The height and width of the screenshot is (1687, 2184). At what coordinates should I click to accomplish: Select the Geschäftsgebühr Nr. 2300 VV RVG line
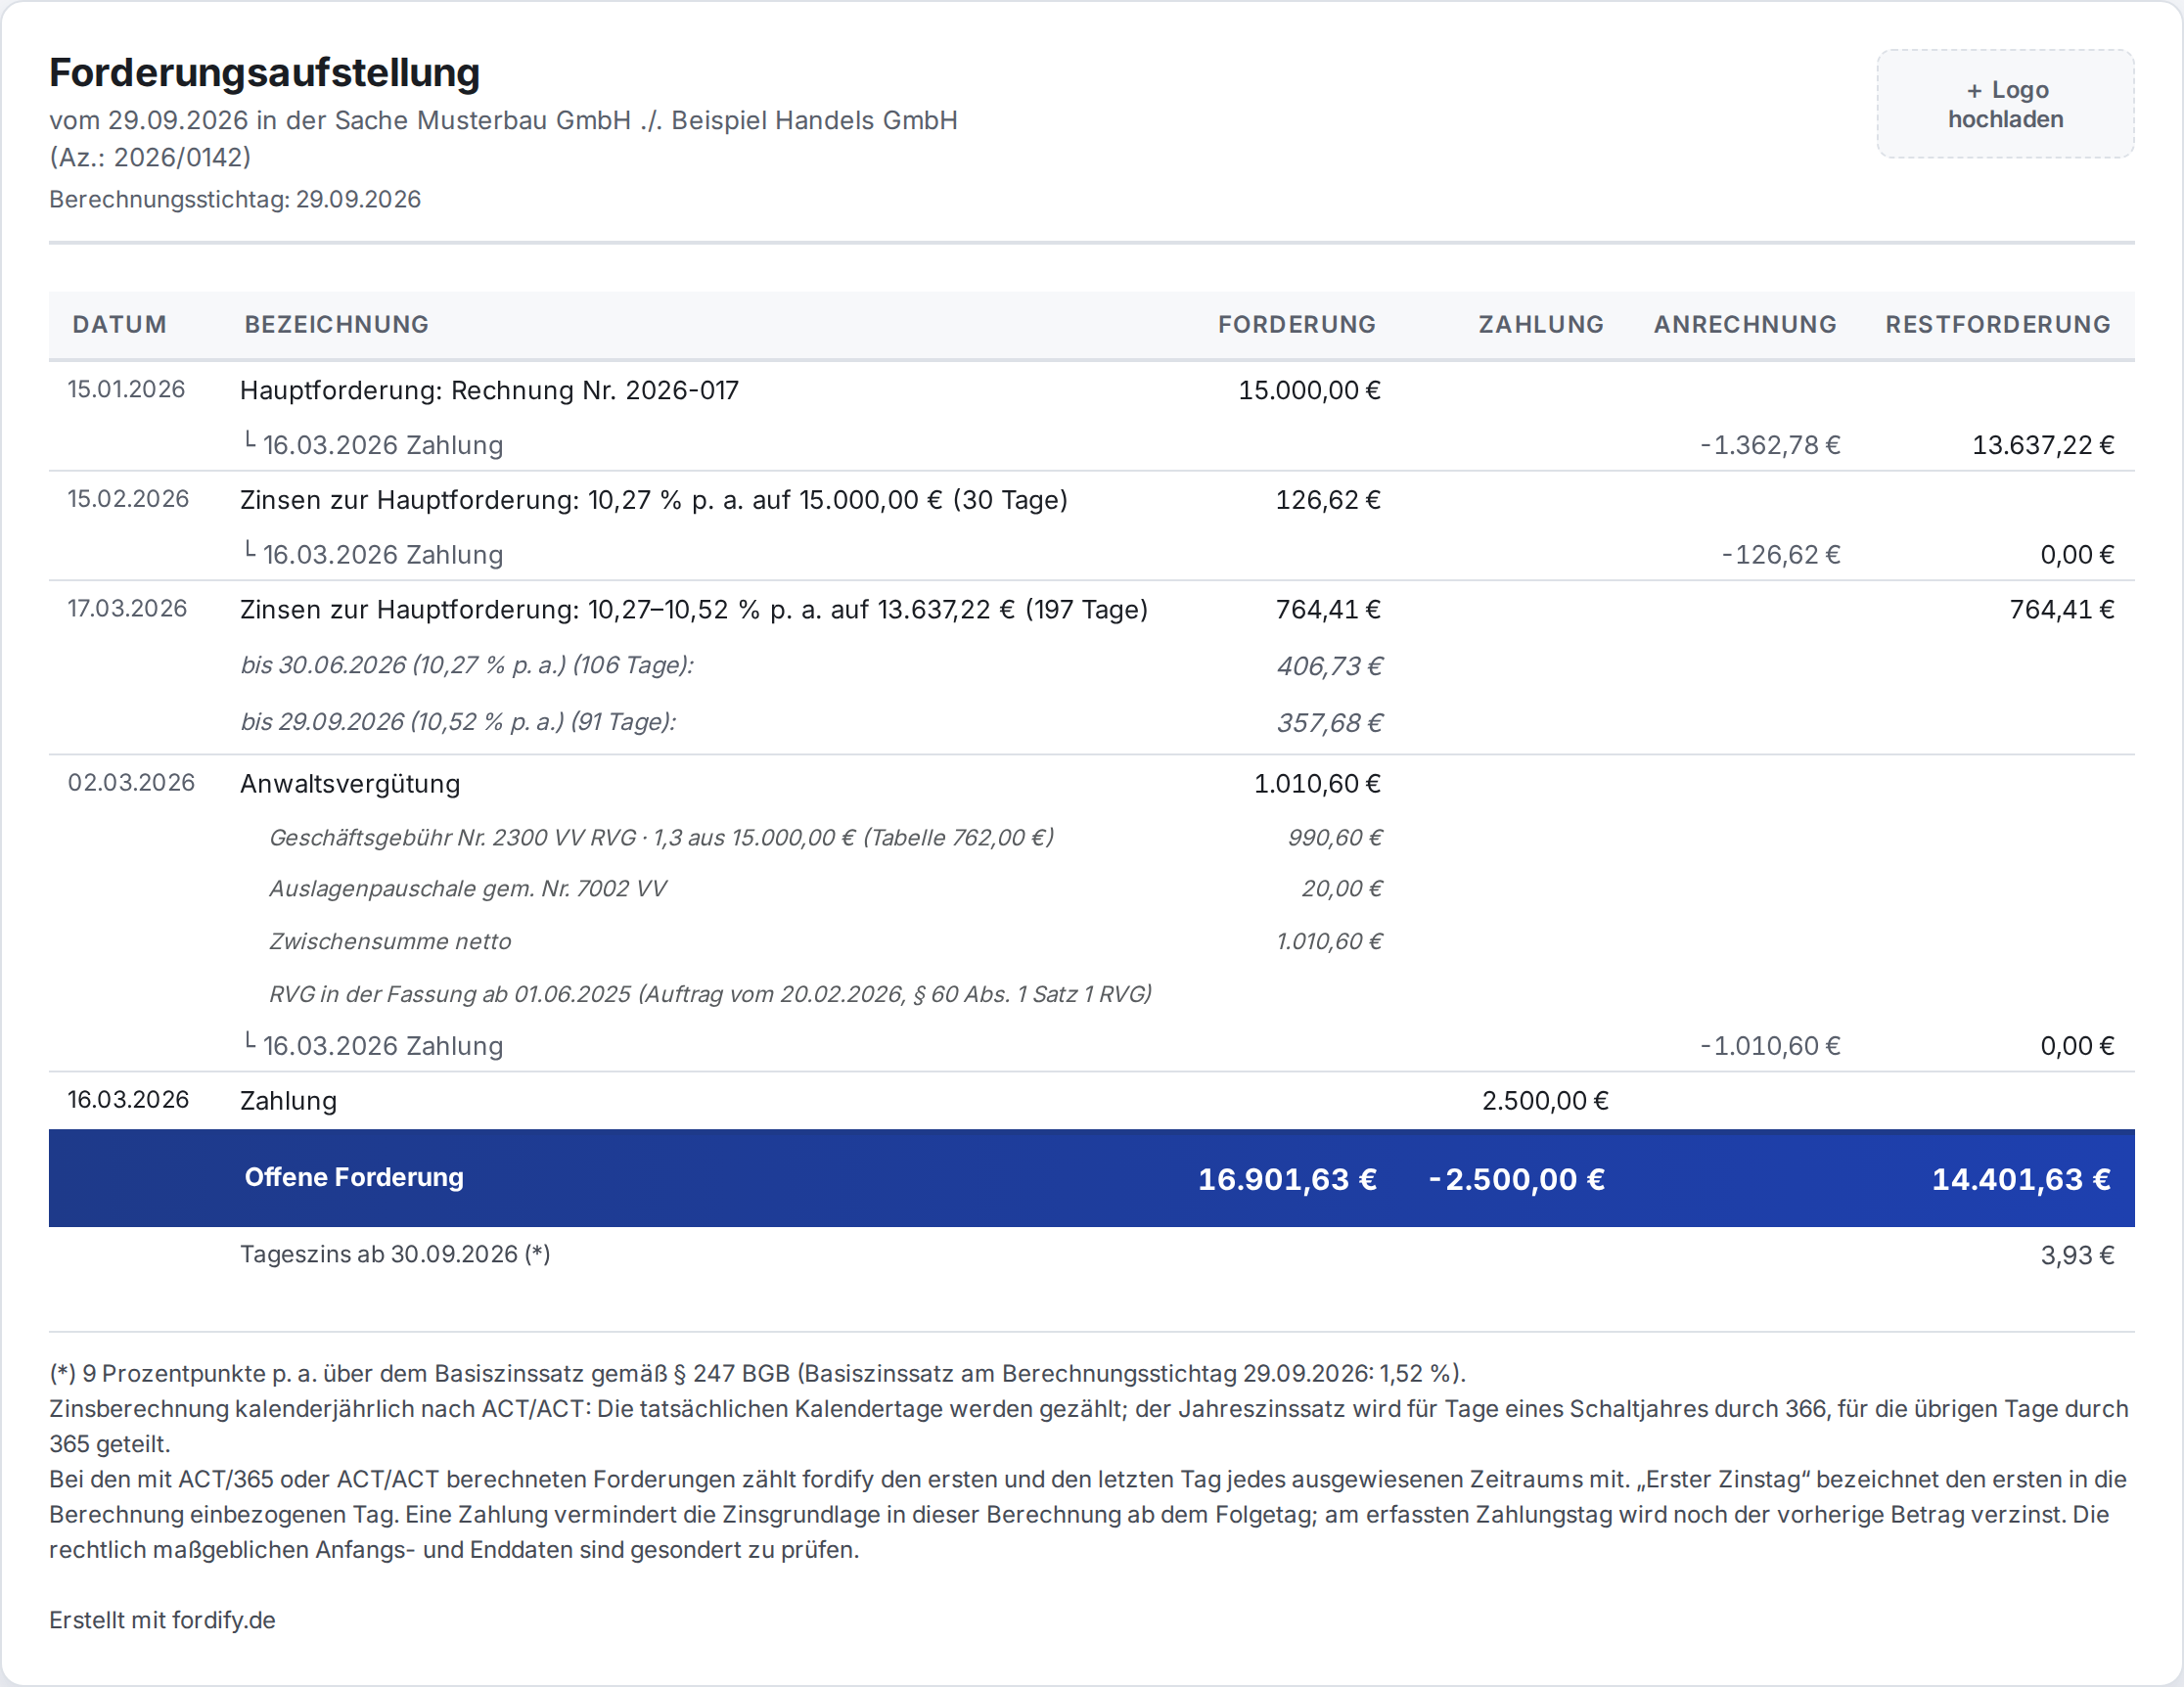661,837
